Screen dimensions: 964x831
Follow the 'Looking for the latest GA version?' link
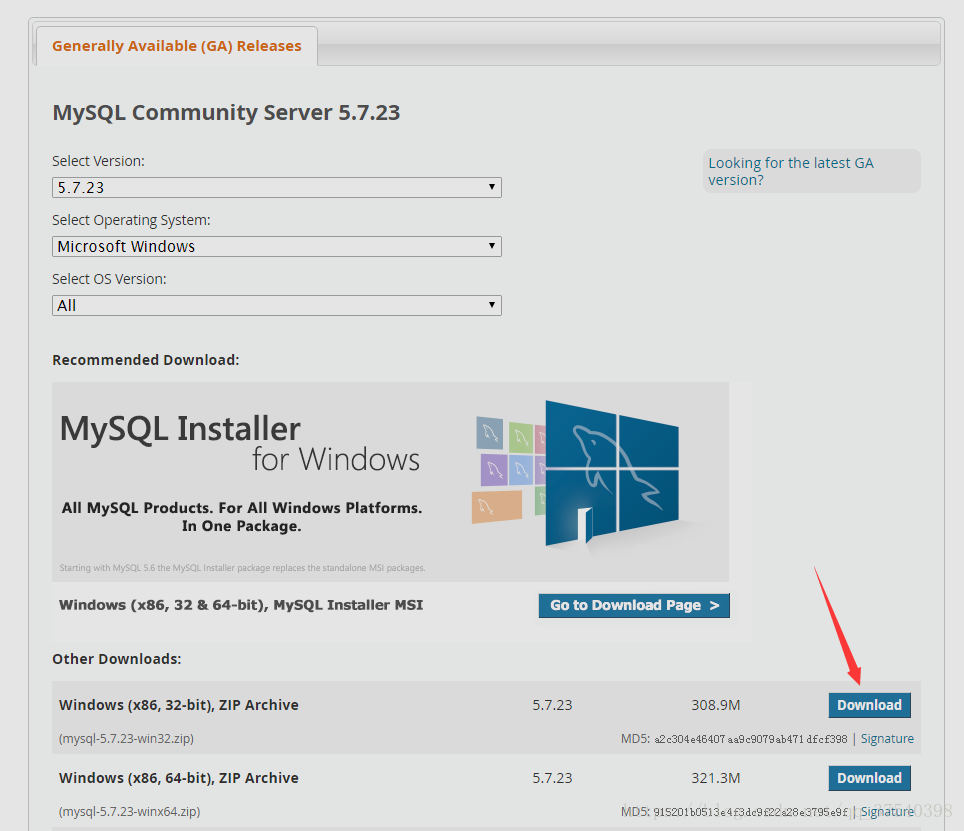[791, 171]
